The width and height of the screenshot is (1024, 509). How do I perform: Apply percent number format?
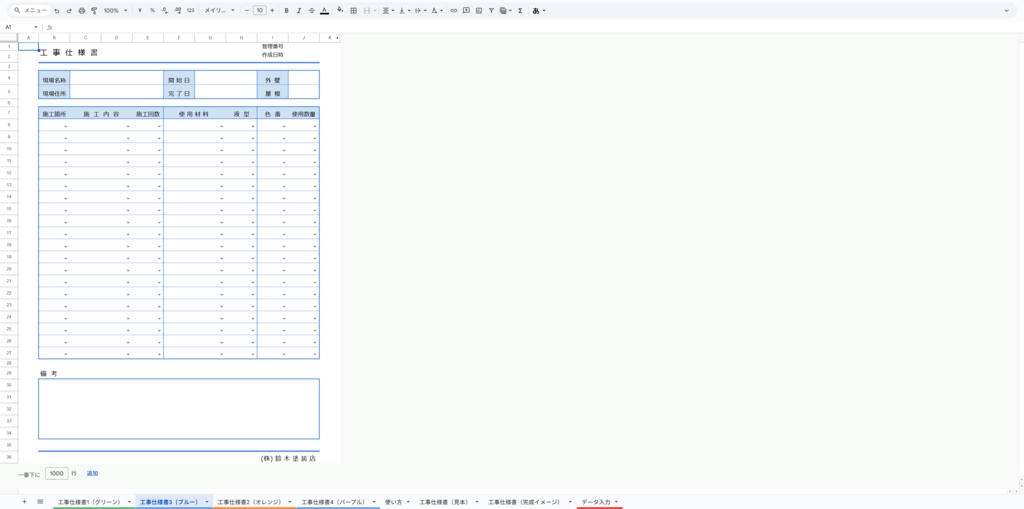152,10
